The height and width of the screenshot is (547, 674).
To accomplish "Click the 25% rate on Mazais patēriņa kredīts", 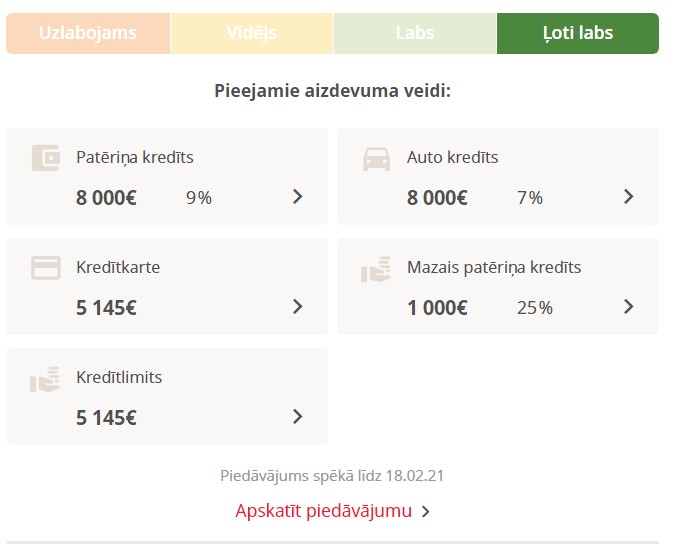I will 535,308.
